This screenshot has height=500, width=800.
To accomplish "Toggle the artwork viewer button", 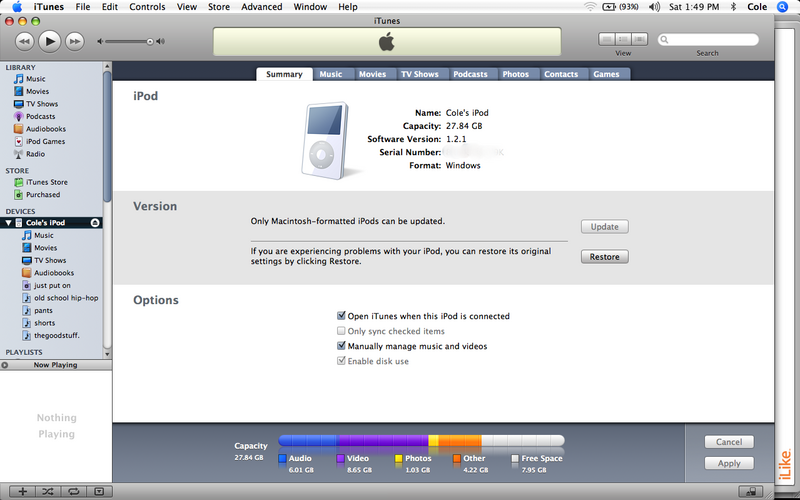I will click(x=99, y=491).
